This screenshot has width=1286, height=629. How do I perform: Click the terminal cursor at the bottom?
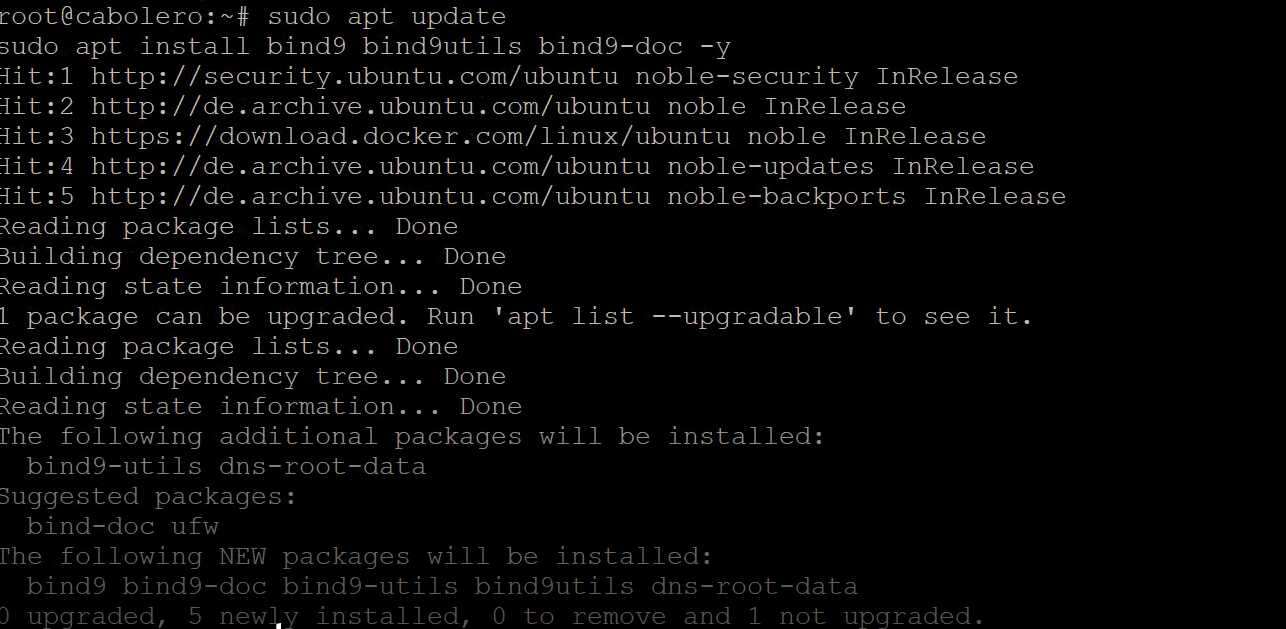[279, 625]
